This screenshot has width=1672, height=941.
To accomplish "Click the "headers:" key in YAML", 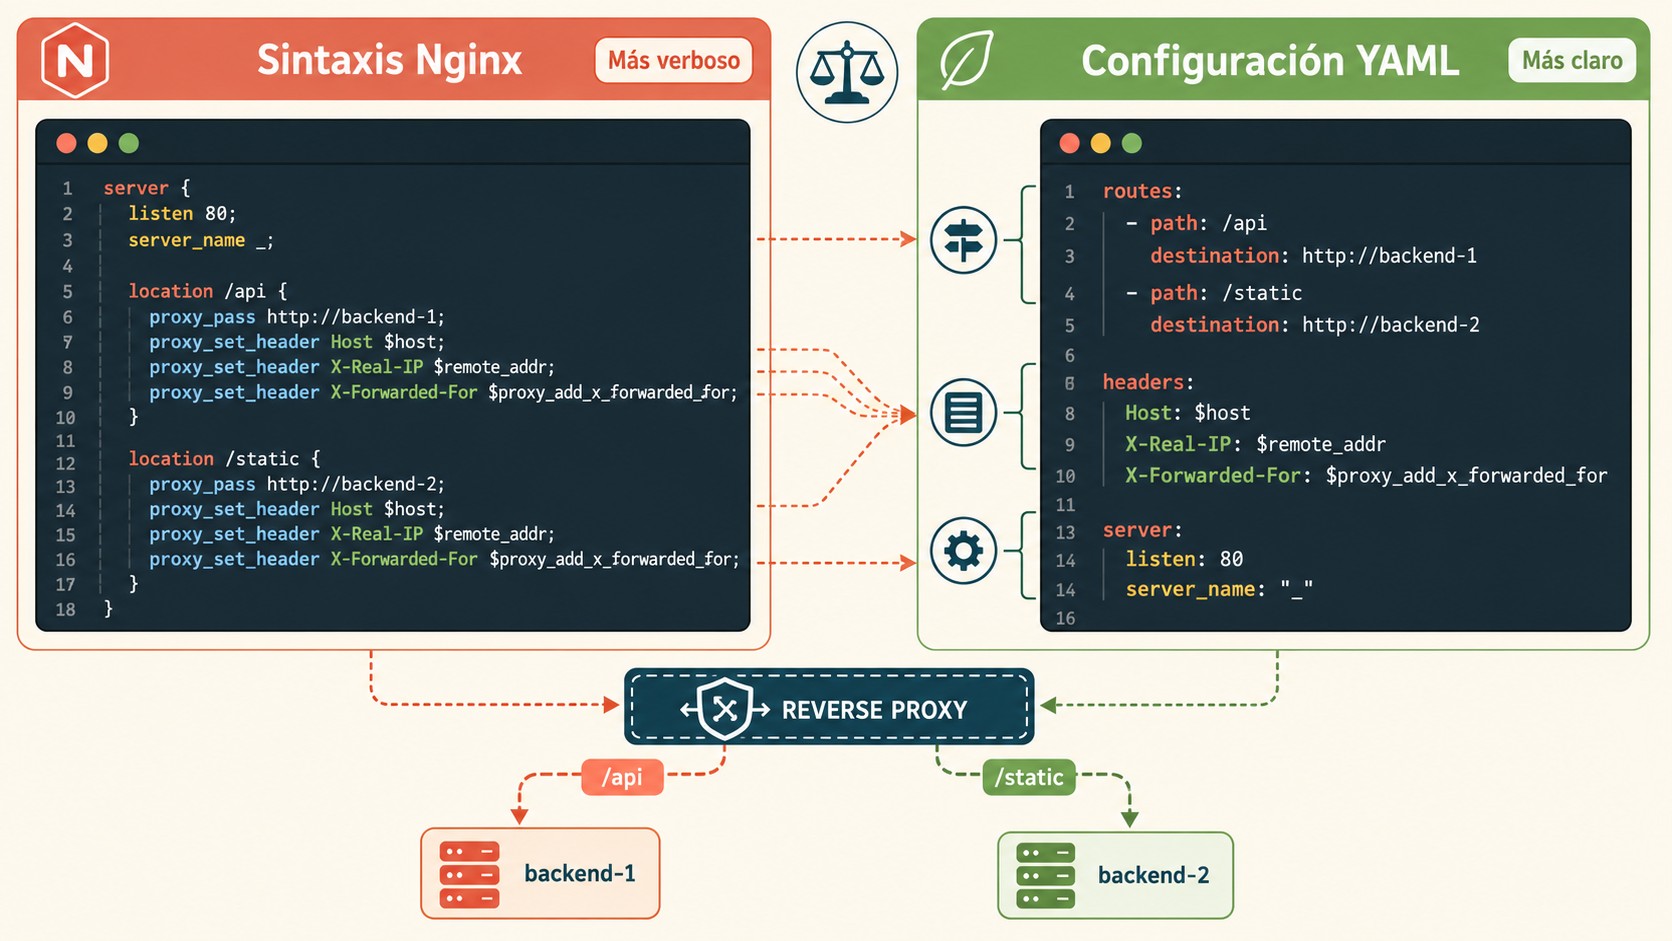I will coord(1148,382).
